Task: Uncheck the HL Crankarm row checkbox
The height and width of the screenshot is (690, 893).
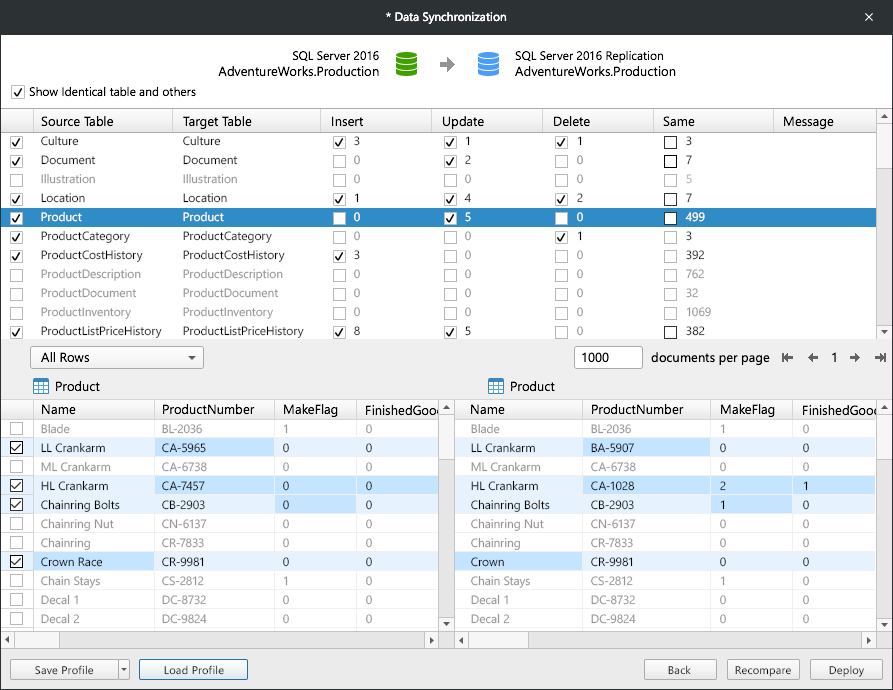Action: tap(17, 486)
